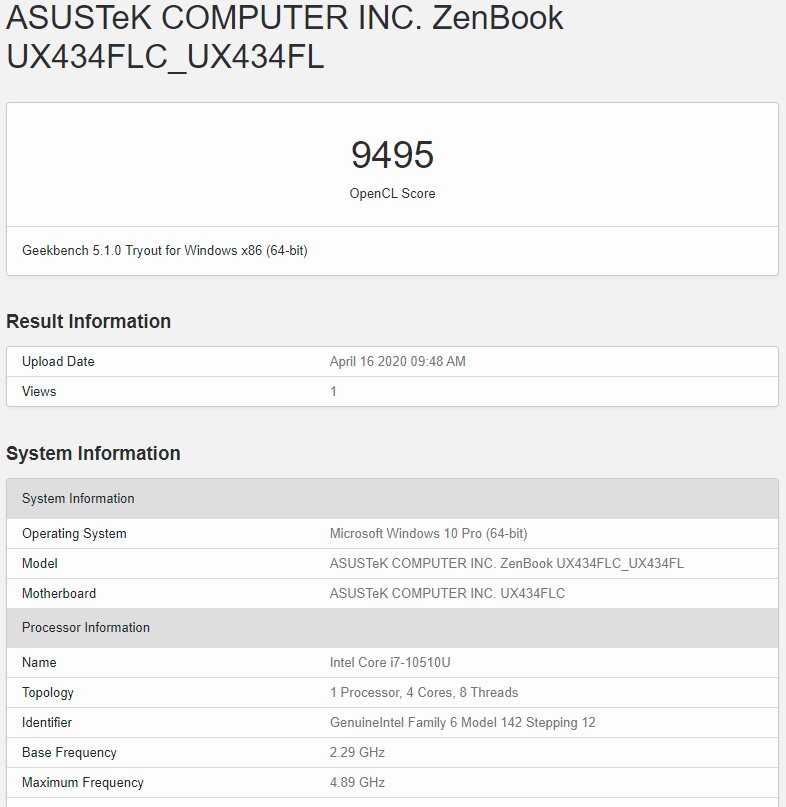Click the ASUSTeK ZenBook page title
The width and height of the screenshot is (786, 807).
tap(285, 36)
